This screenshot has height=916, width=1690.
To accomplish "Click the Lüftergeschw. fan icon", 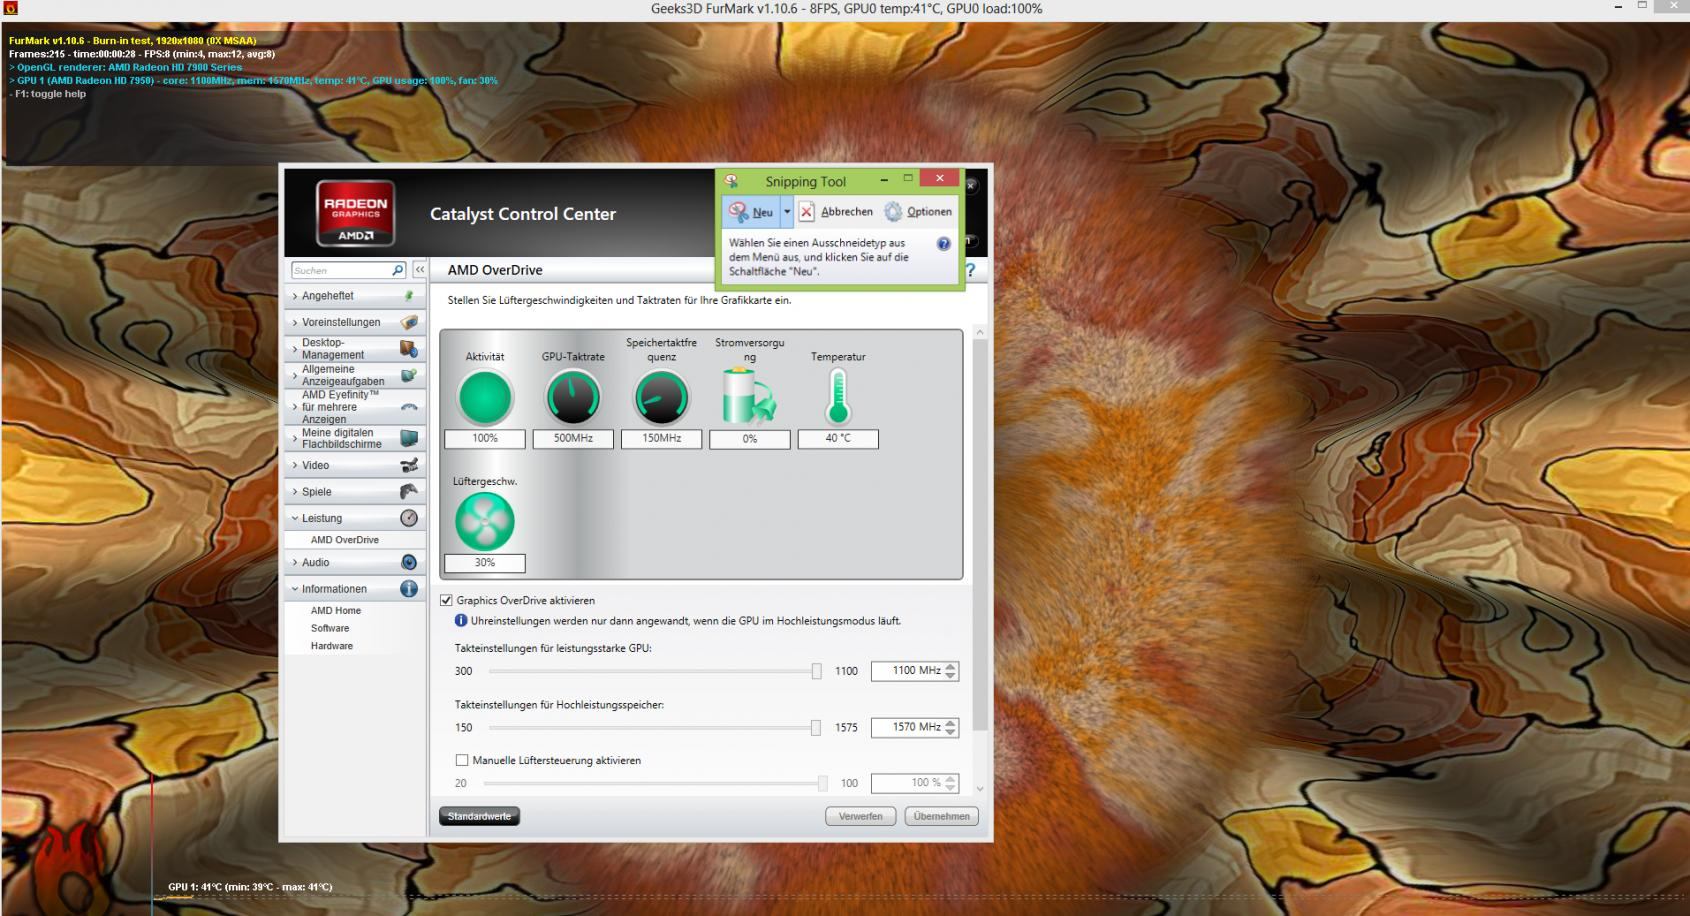I will point(485,522).
